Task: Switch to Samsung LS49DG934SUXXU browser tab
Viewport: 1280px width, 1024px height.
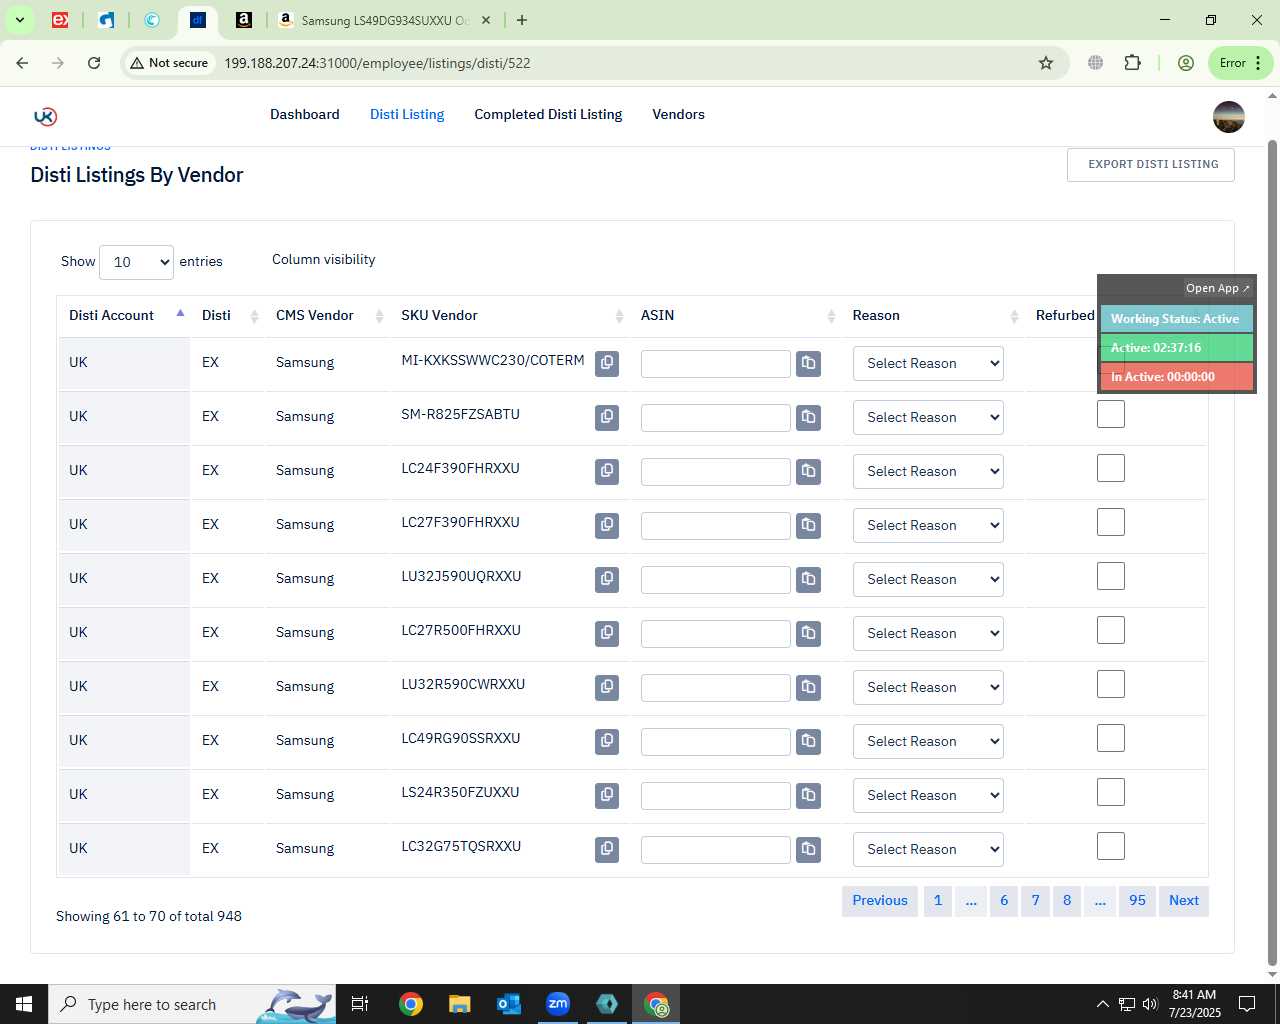Action: pos(385,20)
